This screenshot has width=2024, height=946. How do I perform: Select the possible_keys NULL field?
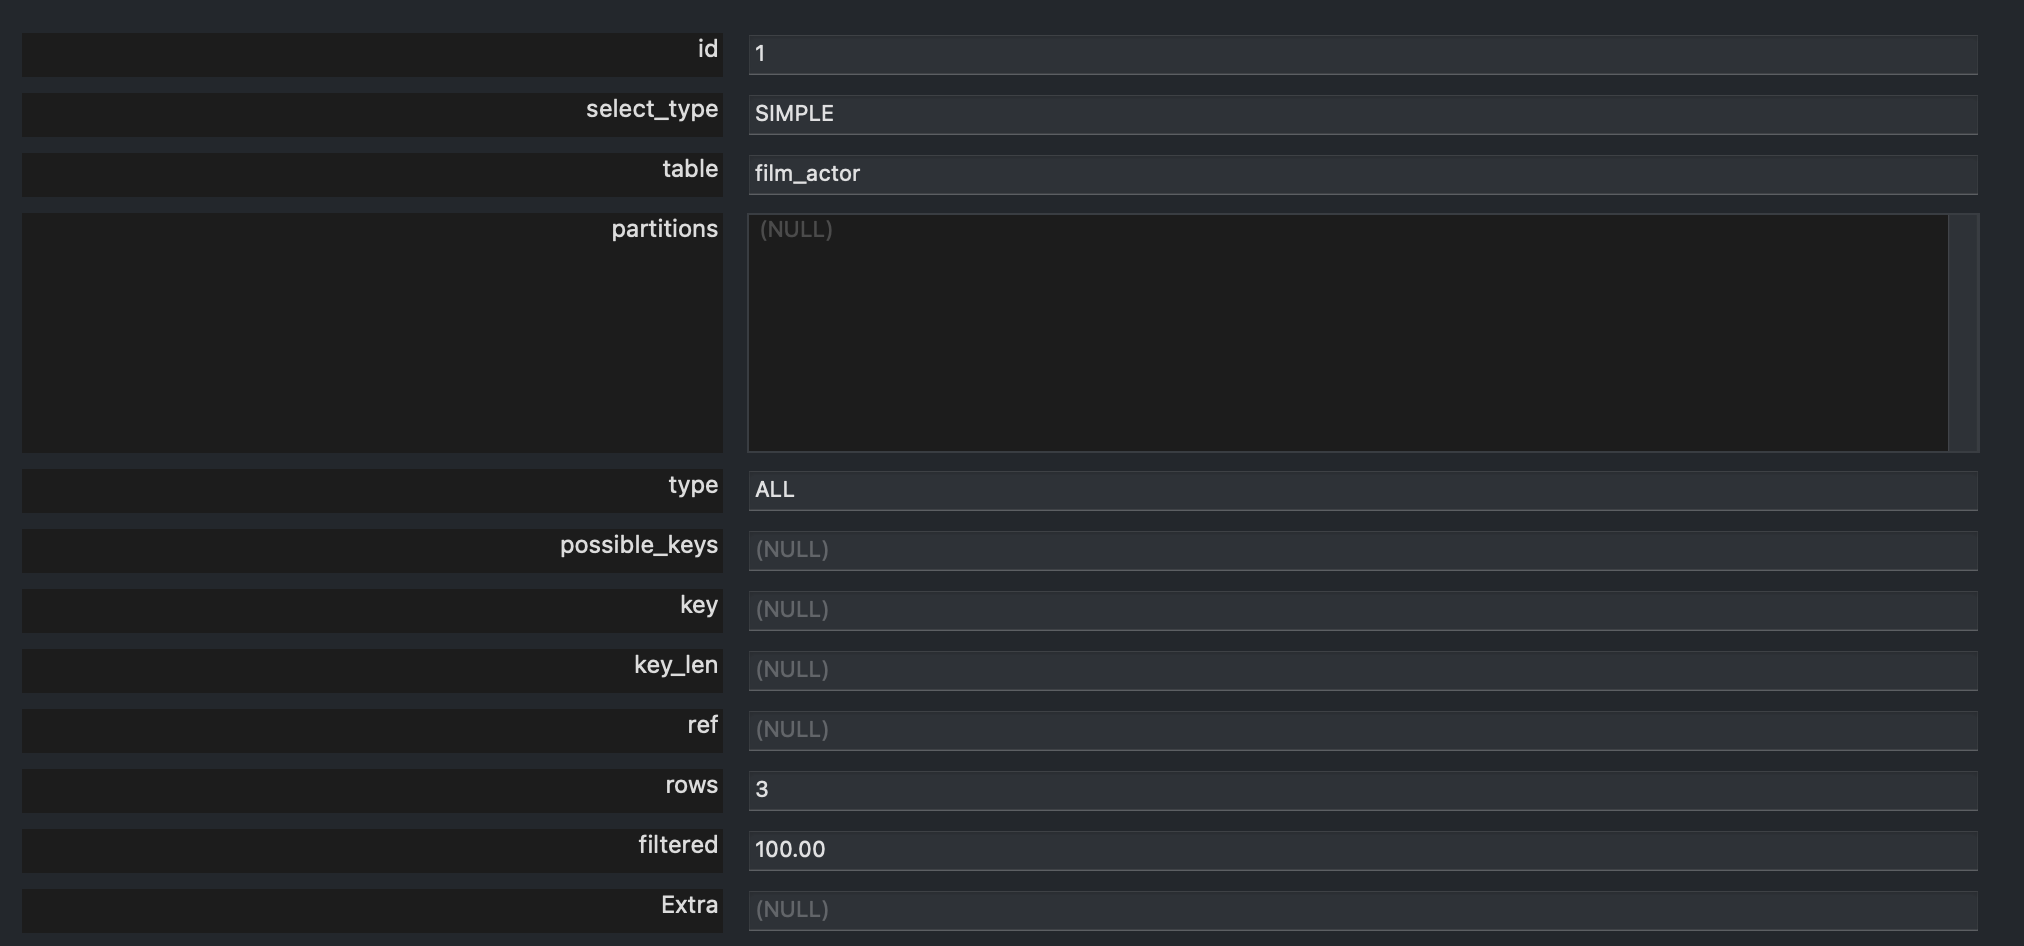(1362, 551)
